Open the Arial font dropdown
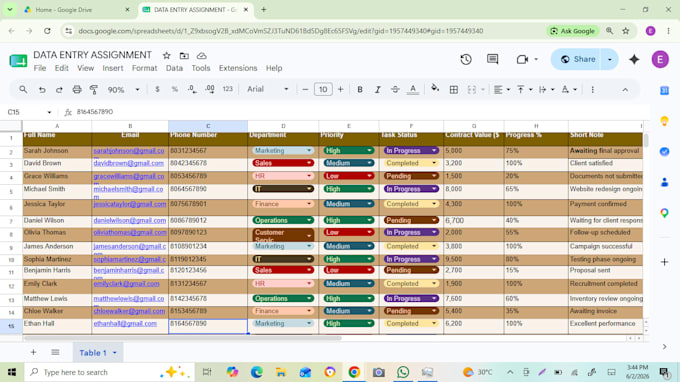Screen dimensions: 680x382 click(x=268, y=89)
